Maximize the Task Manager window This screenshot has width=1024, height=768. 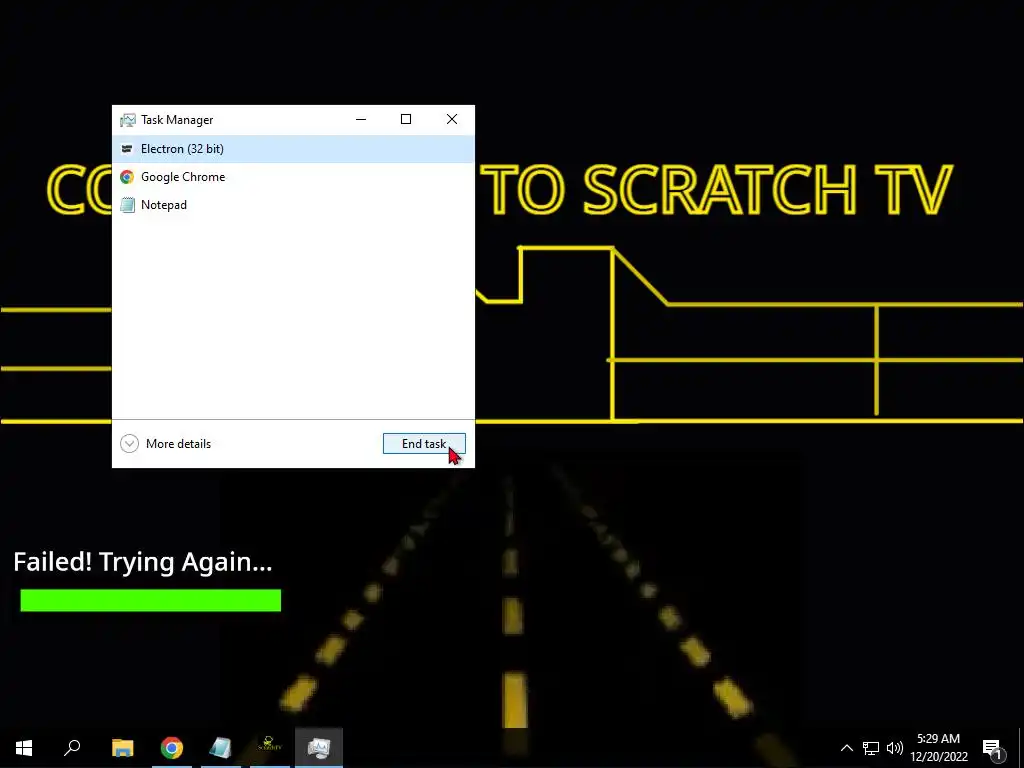406,120
